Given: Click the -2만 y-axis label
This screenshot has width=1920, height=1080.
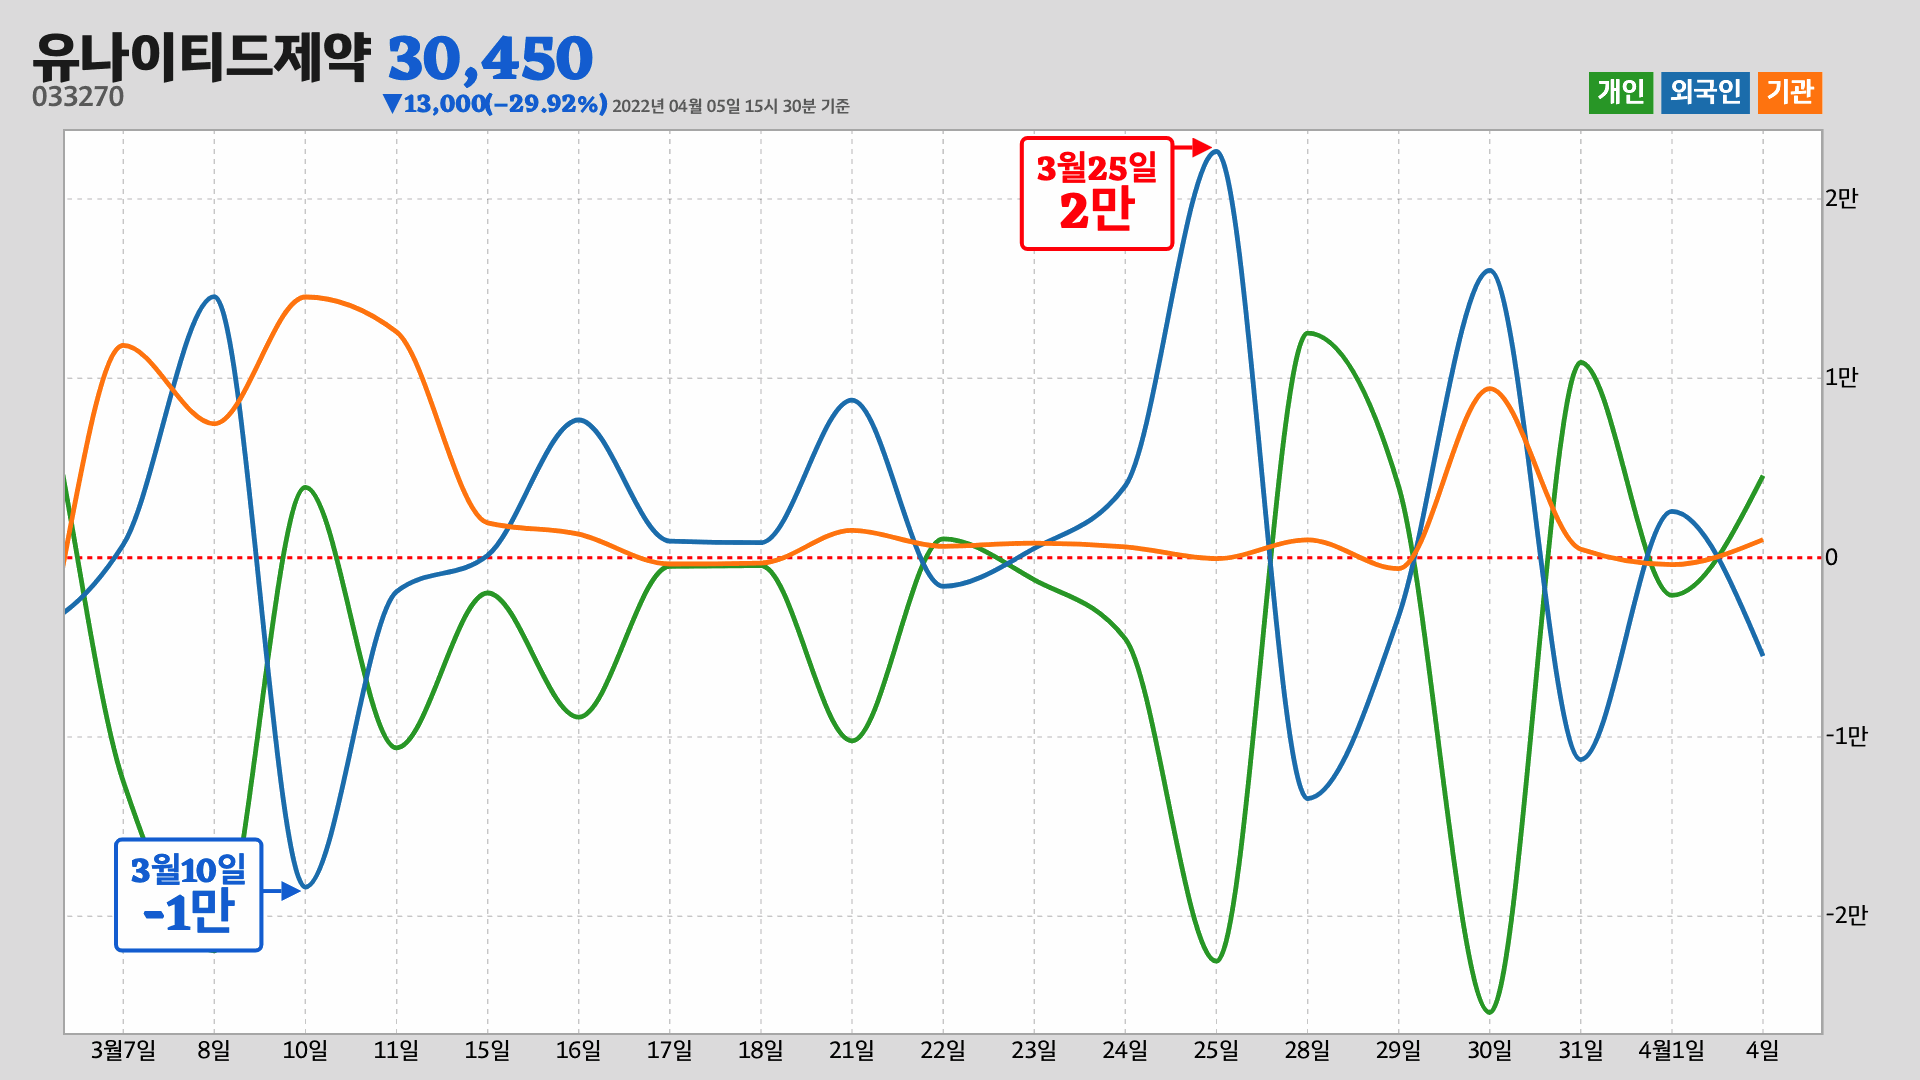Looking at the screenshot, I should coord(1846,915).
